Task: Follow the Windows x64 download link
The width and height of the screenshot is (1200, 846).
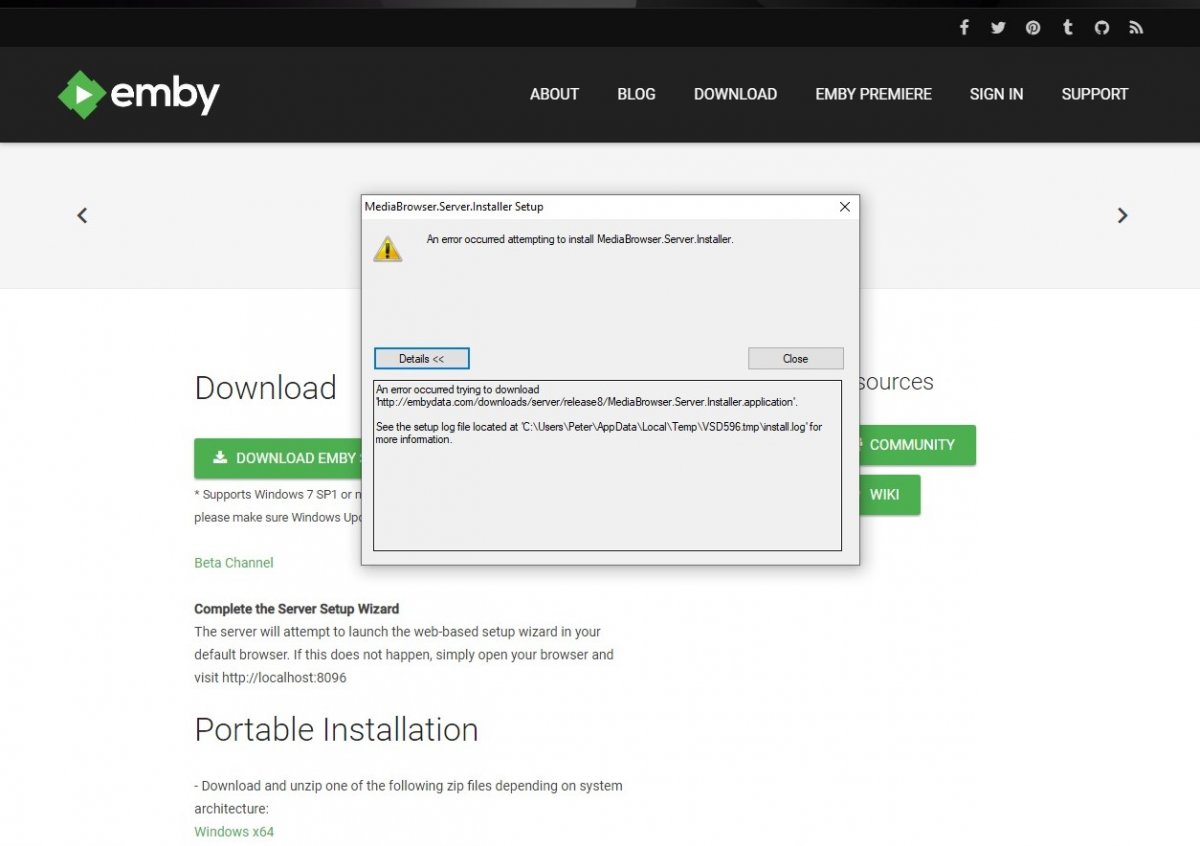Action: [x=234, y=832]
